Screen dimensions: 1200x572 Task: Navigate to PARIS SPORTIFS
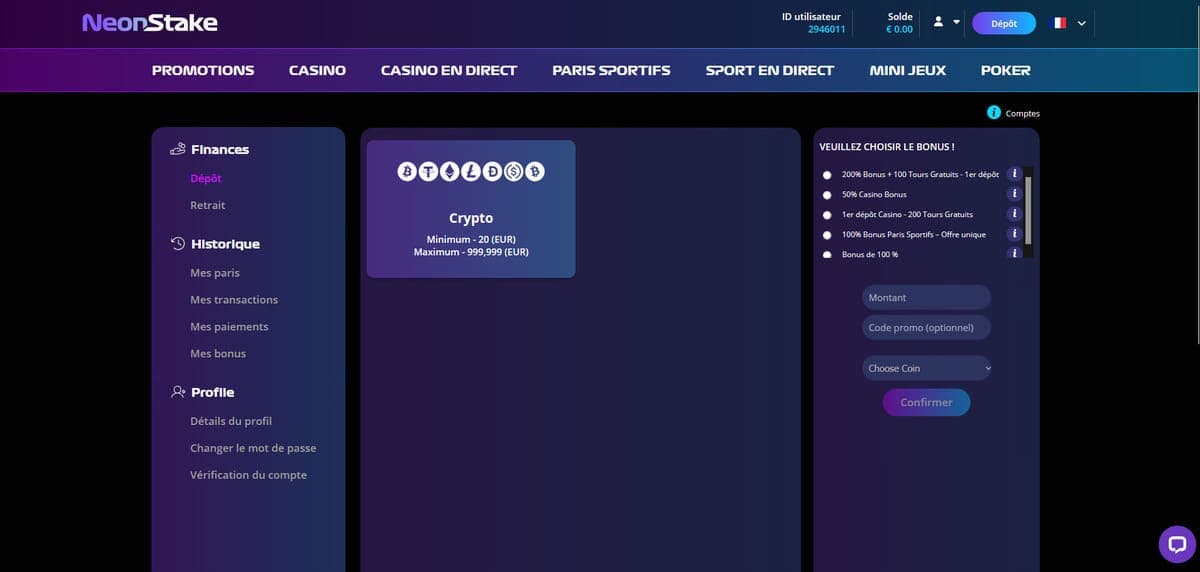611,70
